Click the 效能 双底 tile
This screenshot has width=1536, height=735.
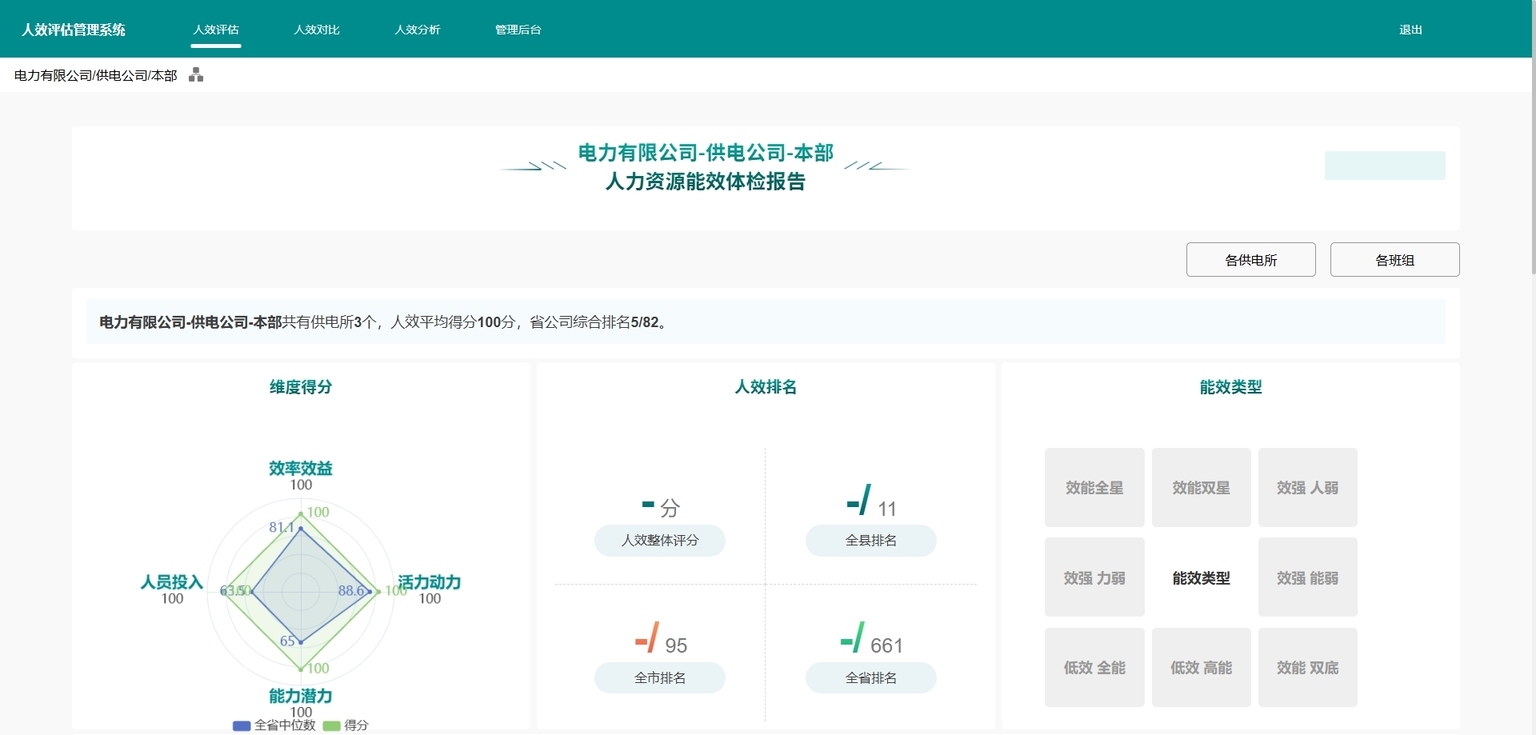[x=1307, y=668]
